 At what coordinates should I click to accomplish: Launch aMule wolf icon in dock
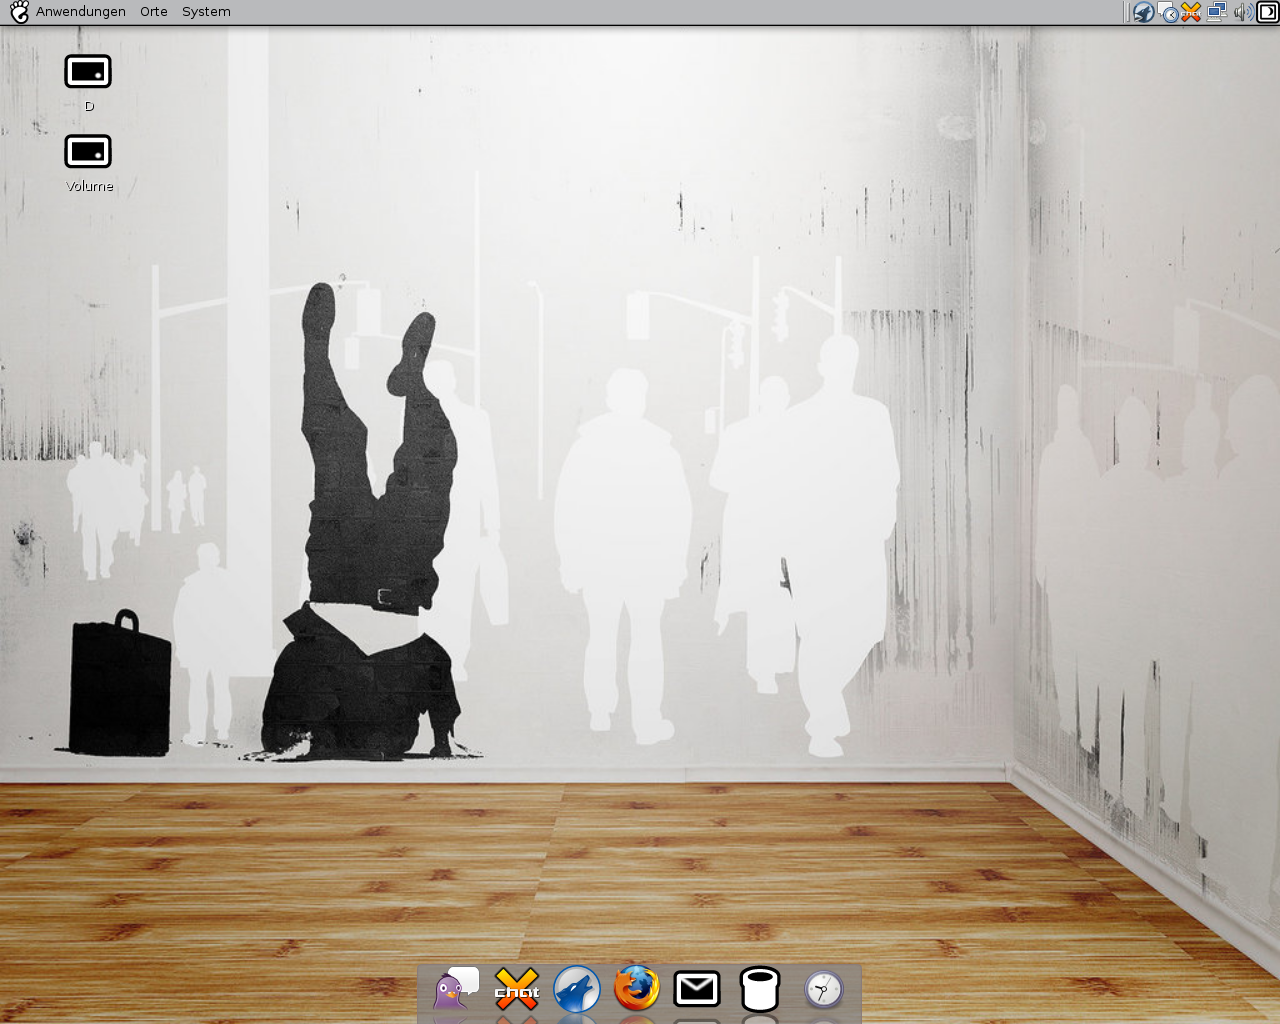click(577, 989)
